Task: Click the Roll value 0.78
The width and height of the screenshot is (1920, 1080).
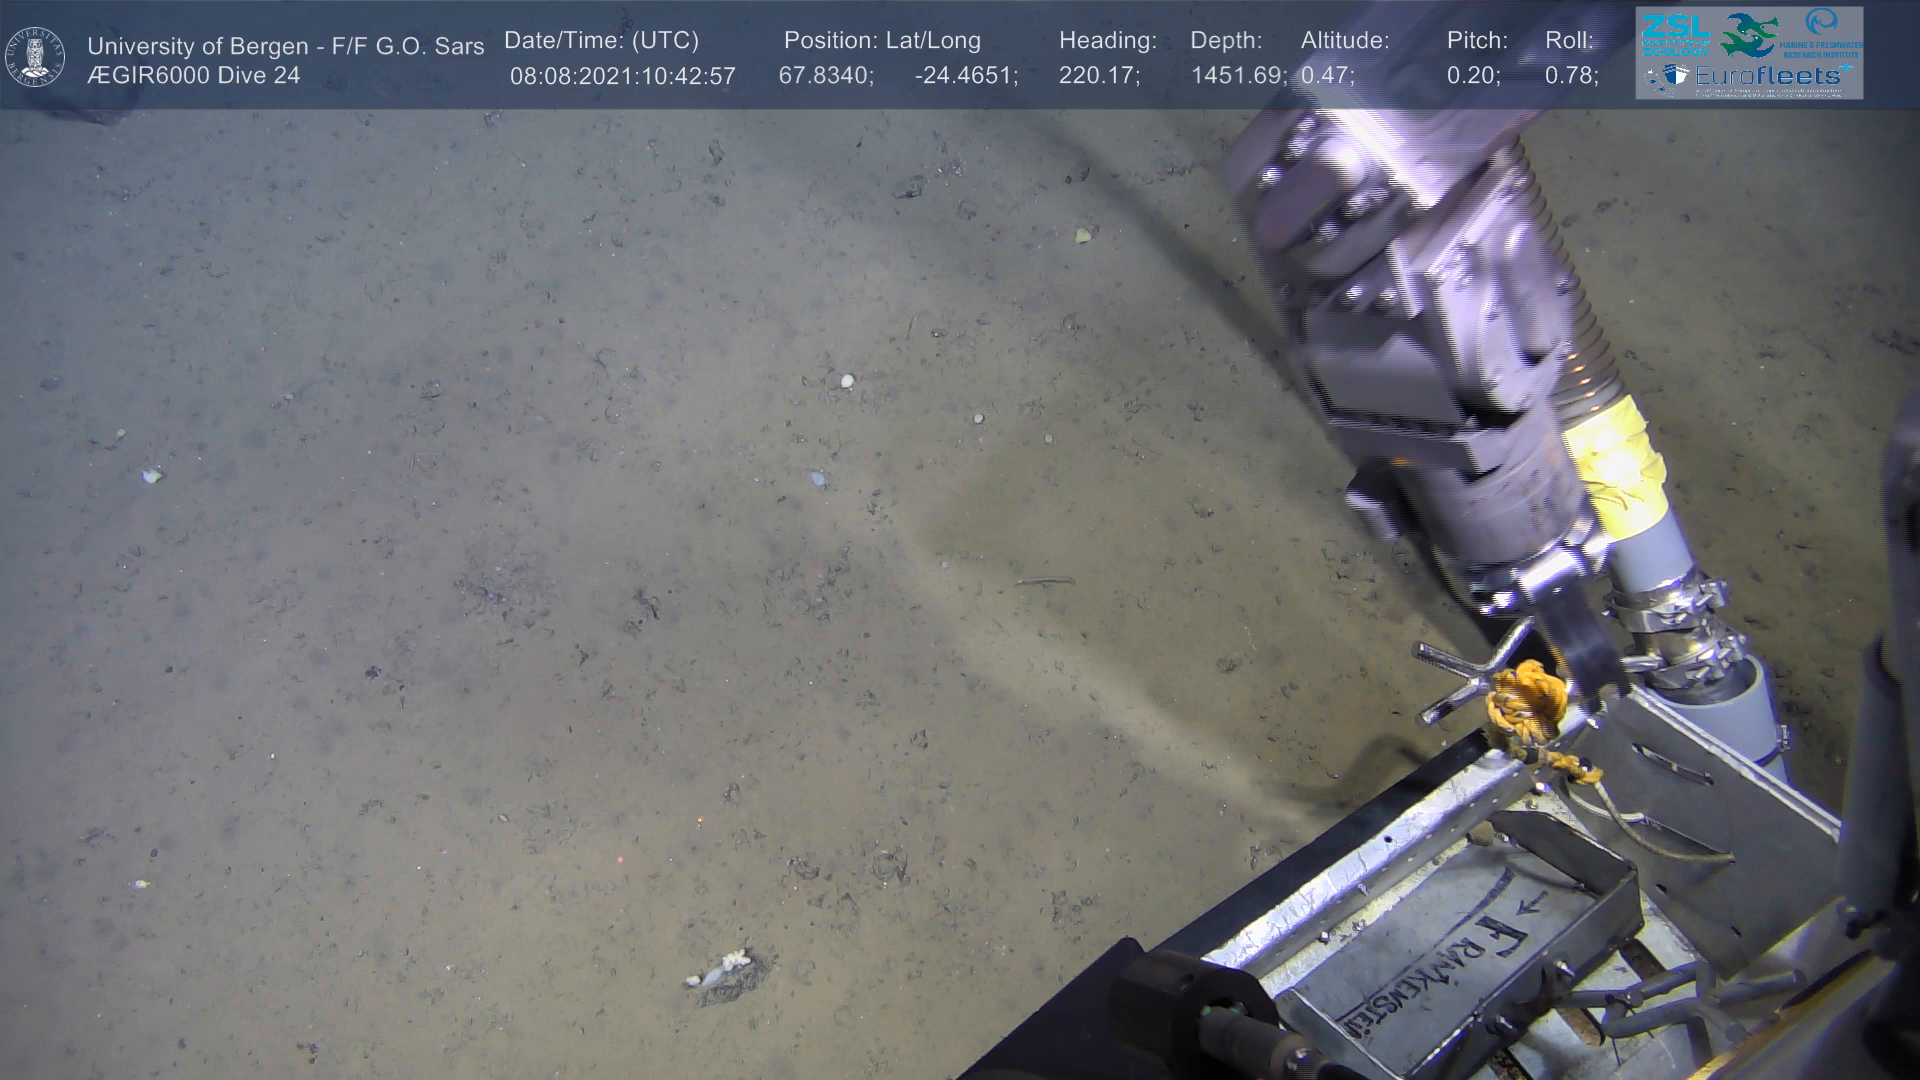Action: 1570,76
